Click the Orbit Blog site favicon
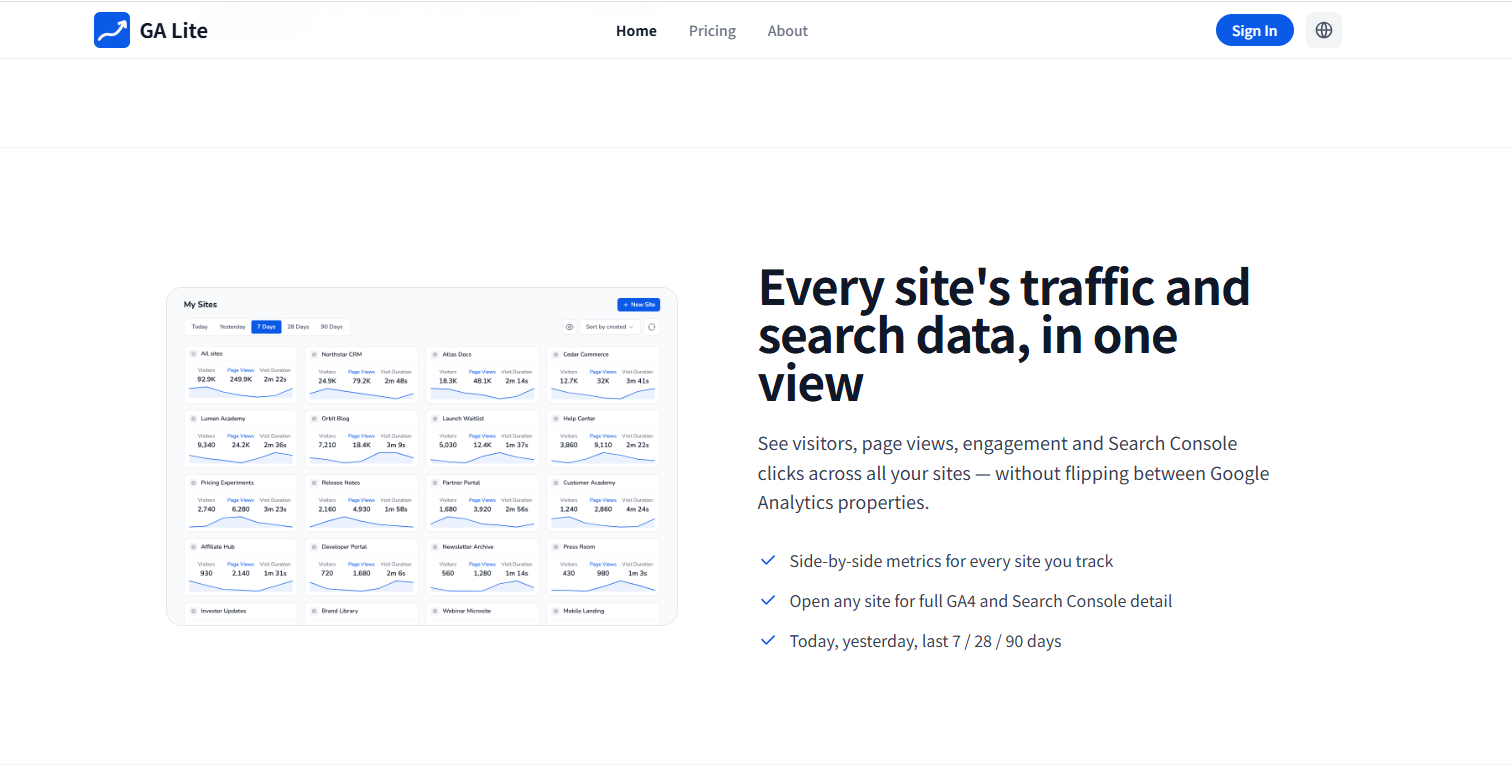Image resolution: width=1512 pixels, height=765 pixels. pos(314,418)
